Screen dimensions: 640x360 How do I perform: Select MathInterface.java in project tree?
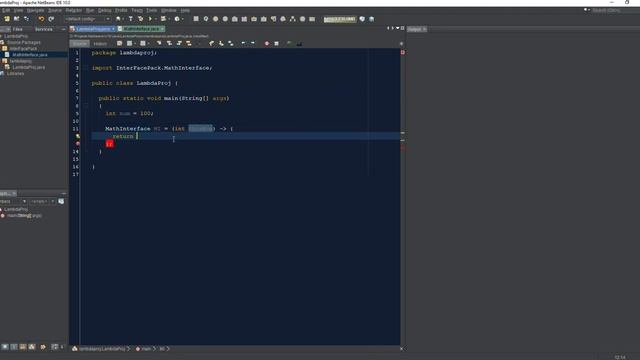pos(29,55)
